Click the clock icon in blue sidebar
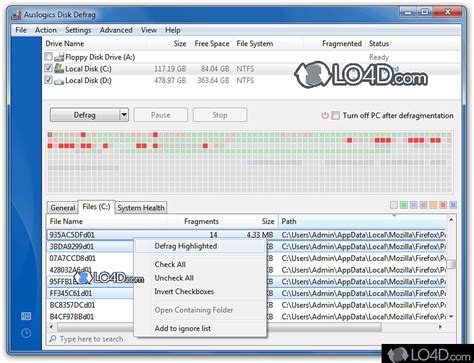Image resolution: width=474 pixels, height=363 pixels. (x=26, y=333)
